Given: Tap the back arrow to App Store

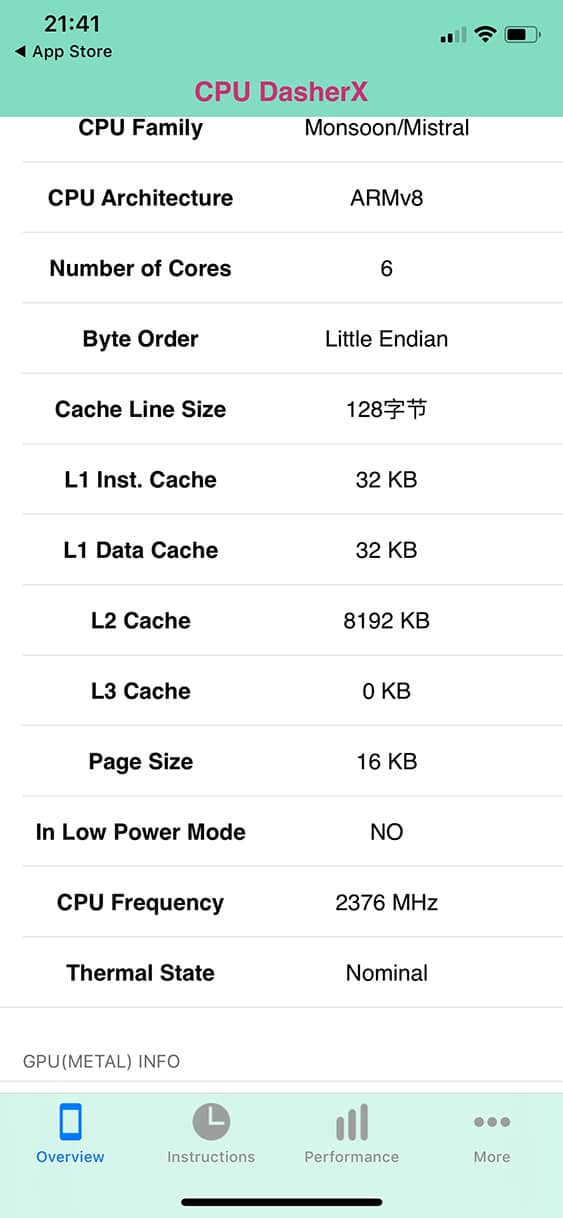Looking at the screenshot, I should pos(20,52).
